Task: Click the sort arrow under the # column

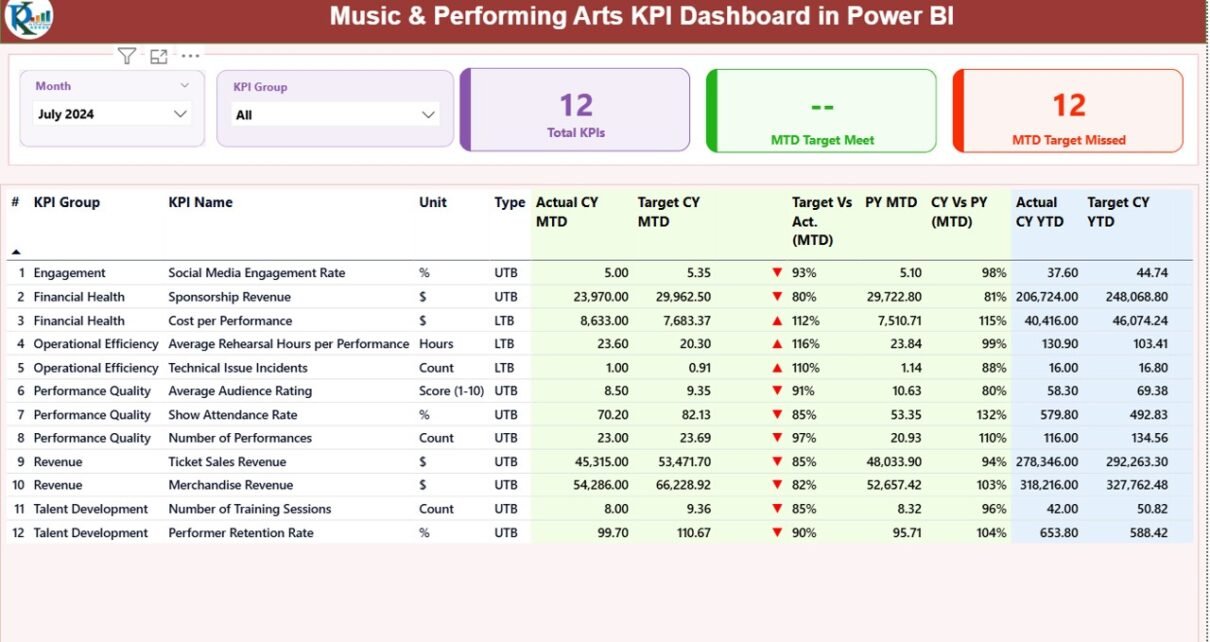Action: click(16, 252)
